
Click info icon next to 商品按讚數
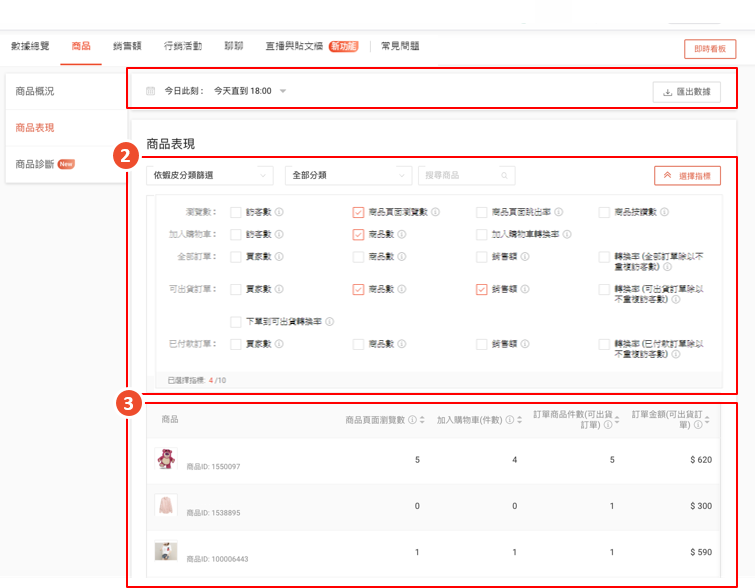(666, 212)
